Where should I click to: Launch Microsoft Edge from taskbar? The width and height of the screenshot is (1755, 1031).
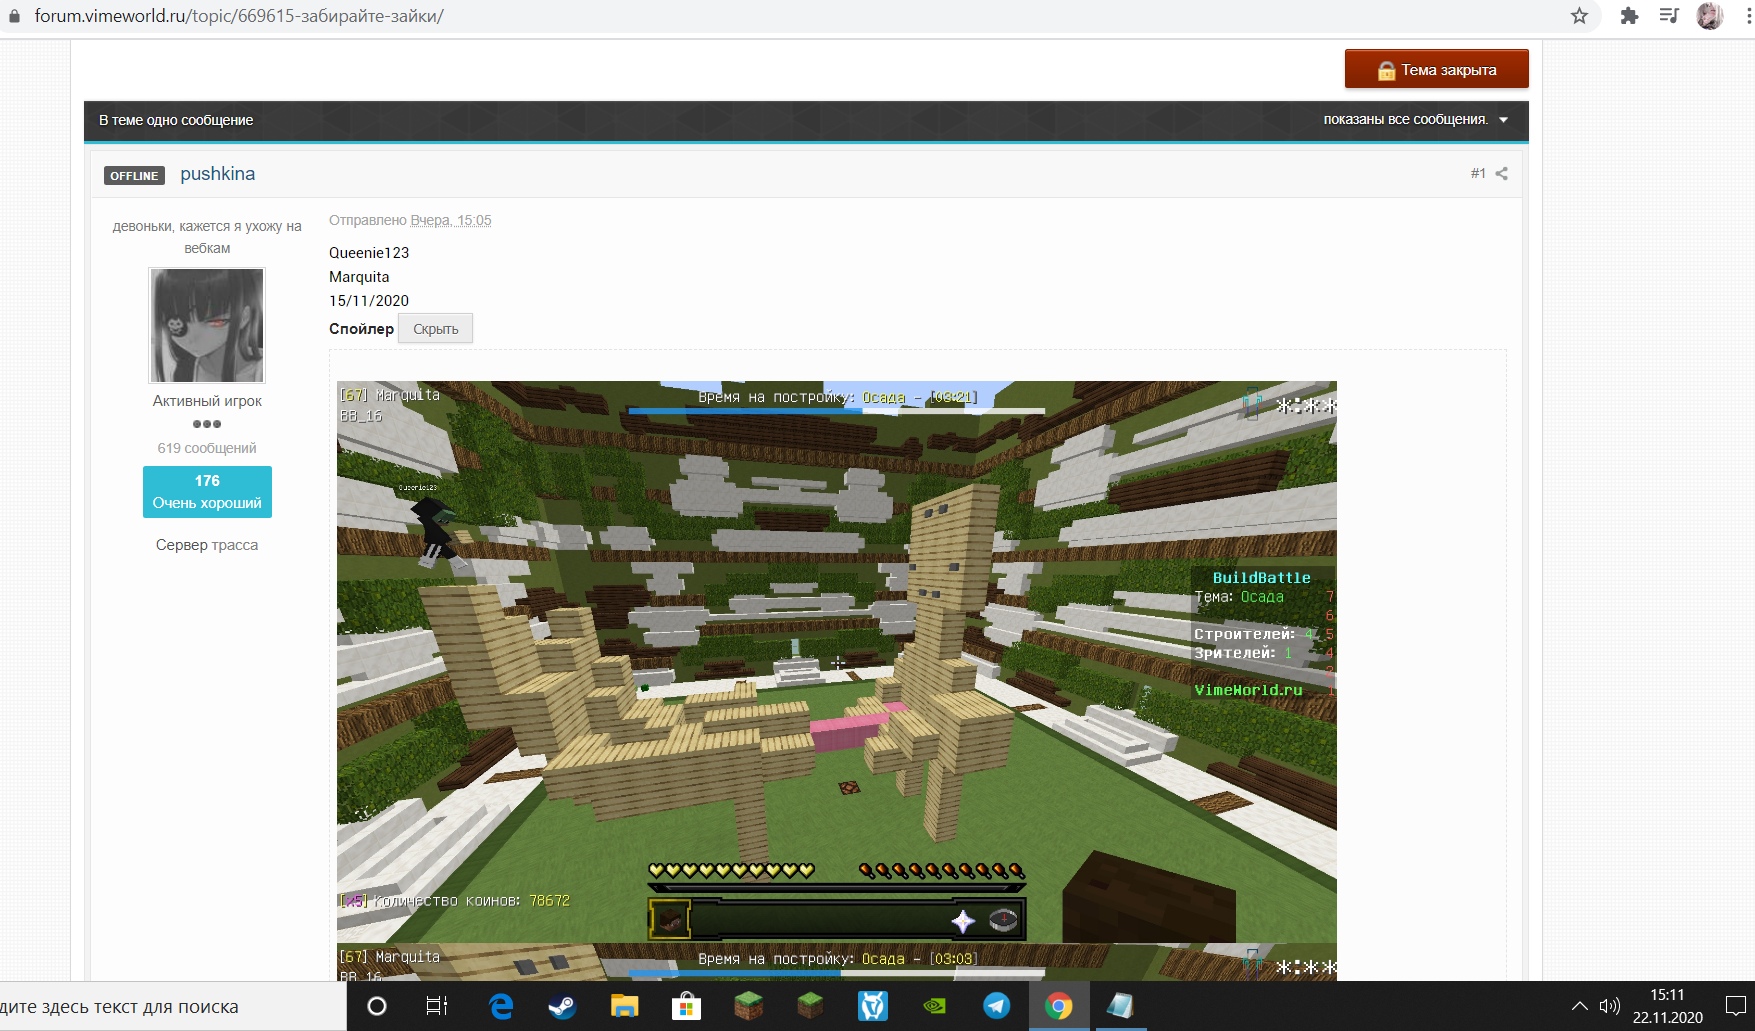coord(501,1006)
